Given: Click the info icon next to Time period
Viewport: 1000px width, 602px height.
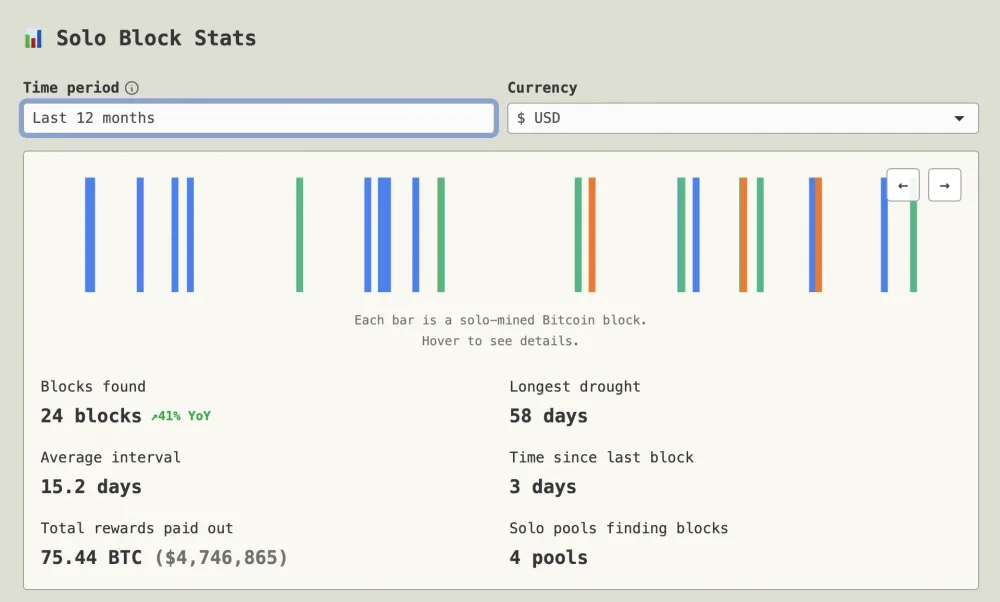Looking at the screenshot, I should click(x=132, y=88).
